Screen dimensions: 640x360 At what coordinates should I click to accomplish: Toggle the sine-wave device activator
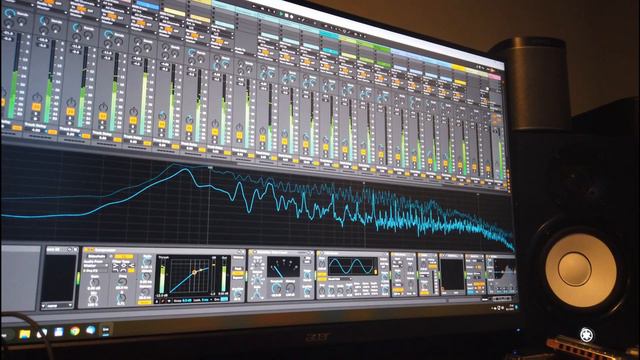click(x=318, y=253)
